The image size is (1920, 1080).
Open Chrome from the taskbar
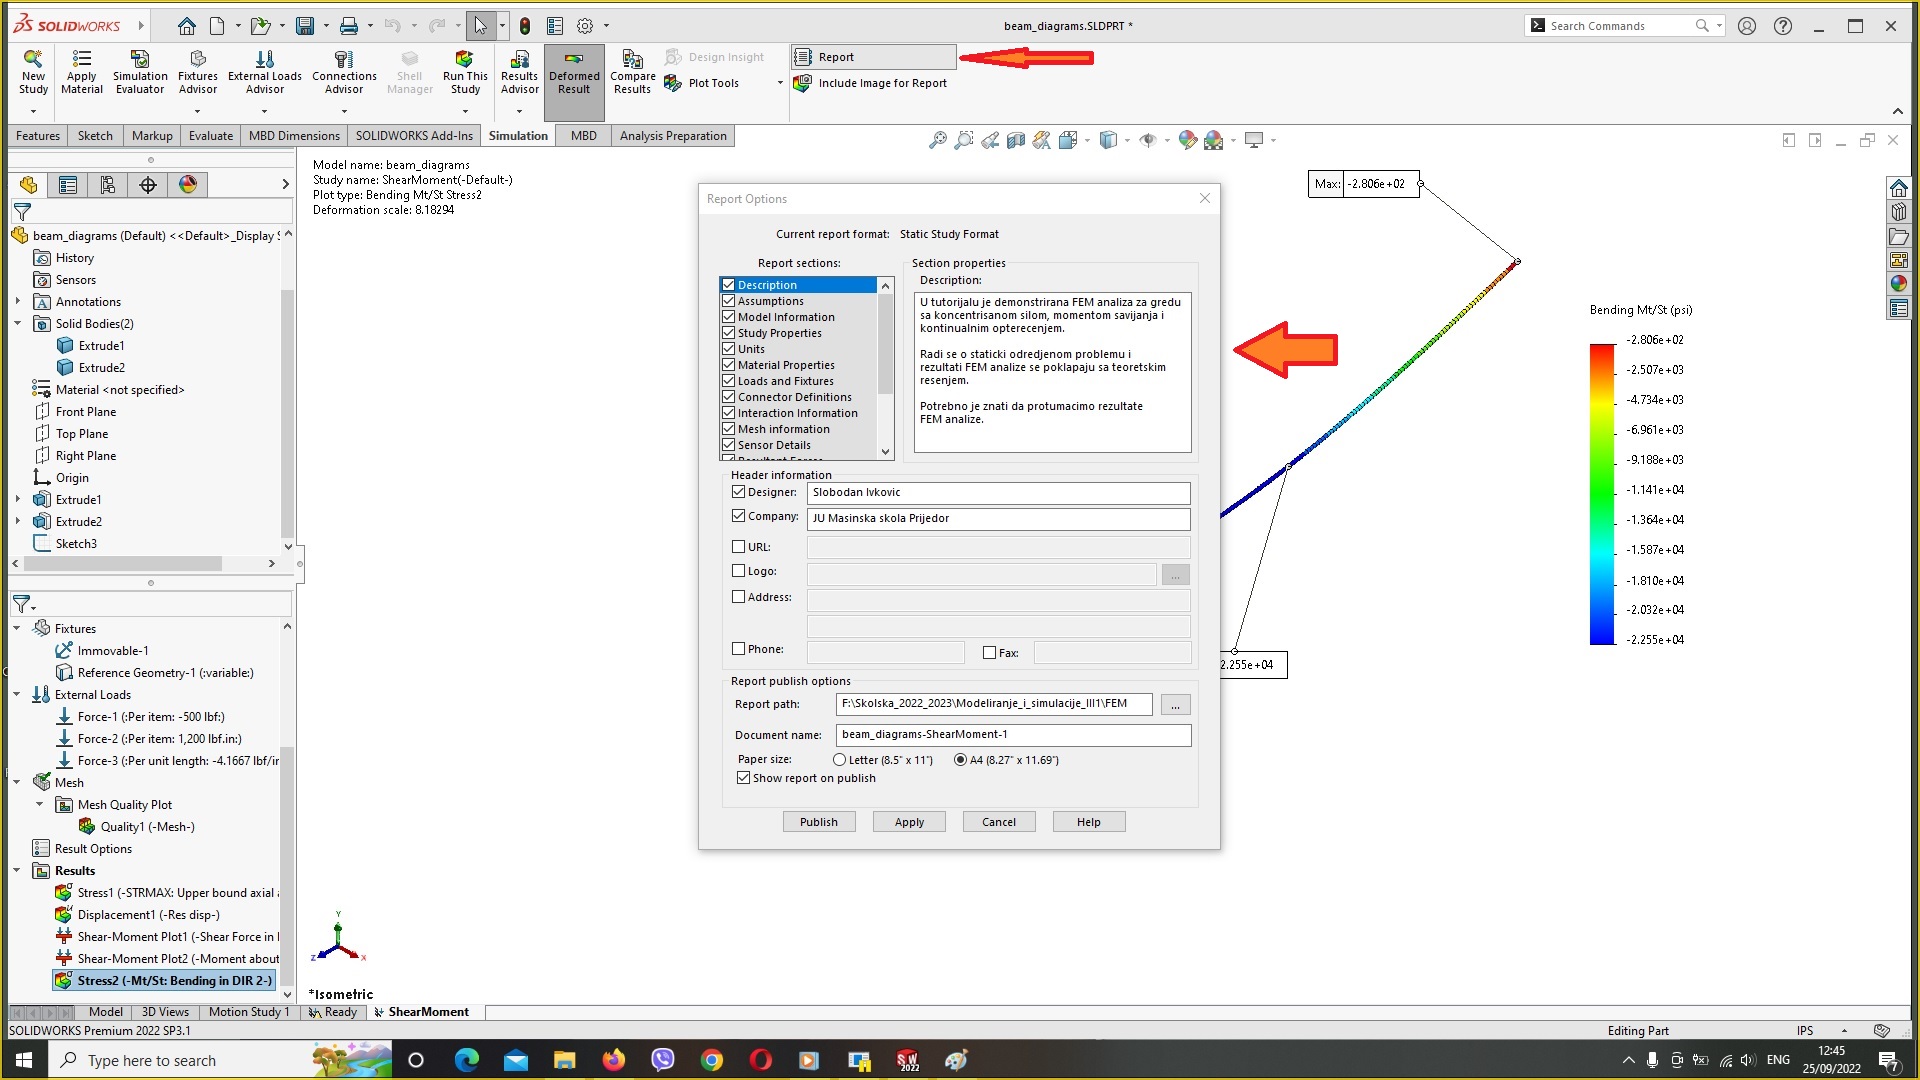click(712, 1060)
